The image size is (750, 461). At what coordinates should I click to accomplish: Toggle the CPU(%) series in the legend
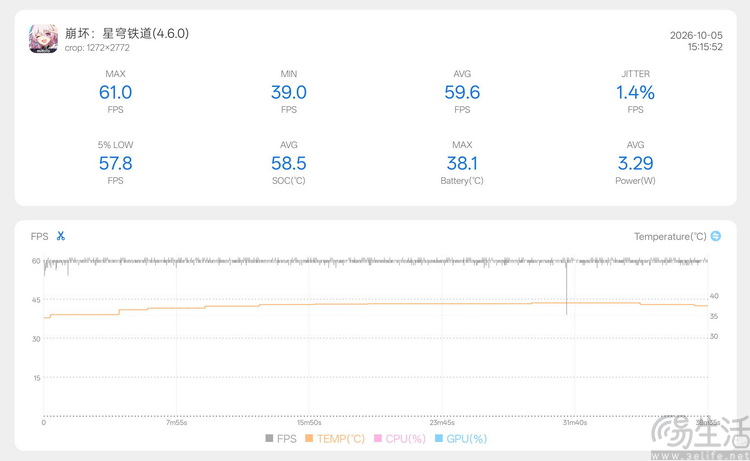coord(400,439)
